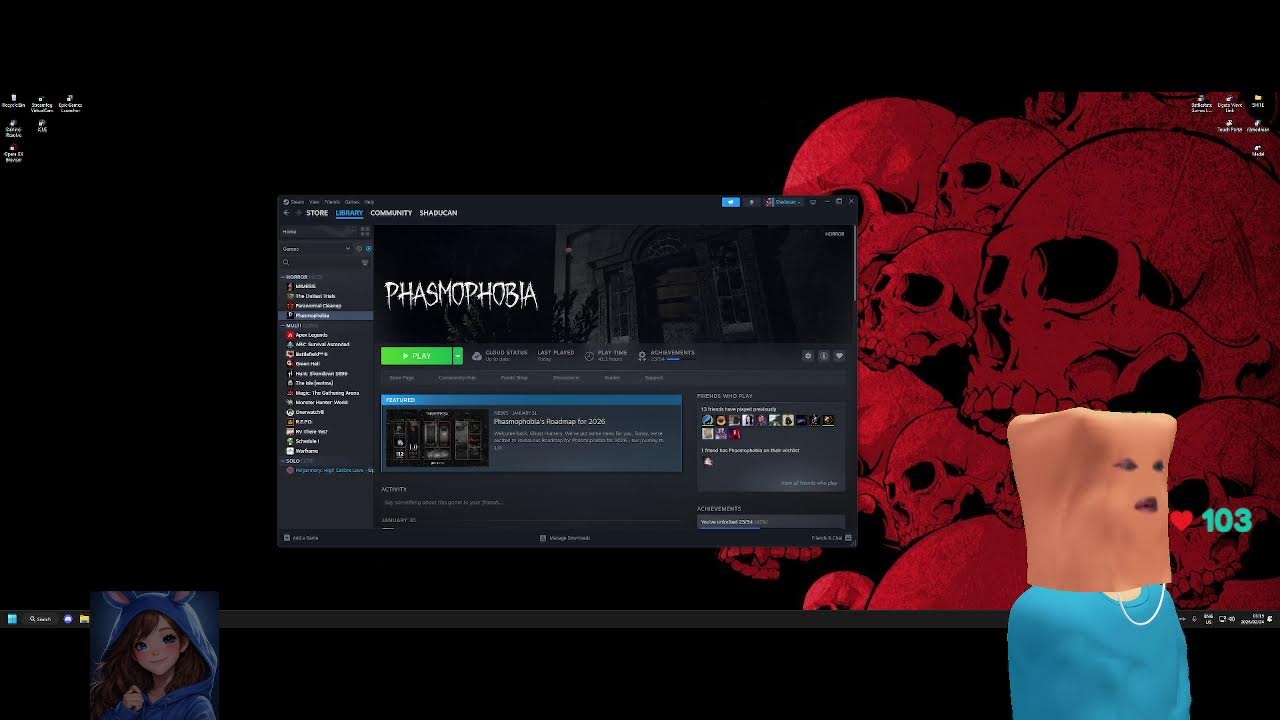Open the View menu
Screen dimensions: 1280x720
[x=314, y=202]
